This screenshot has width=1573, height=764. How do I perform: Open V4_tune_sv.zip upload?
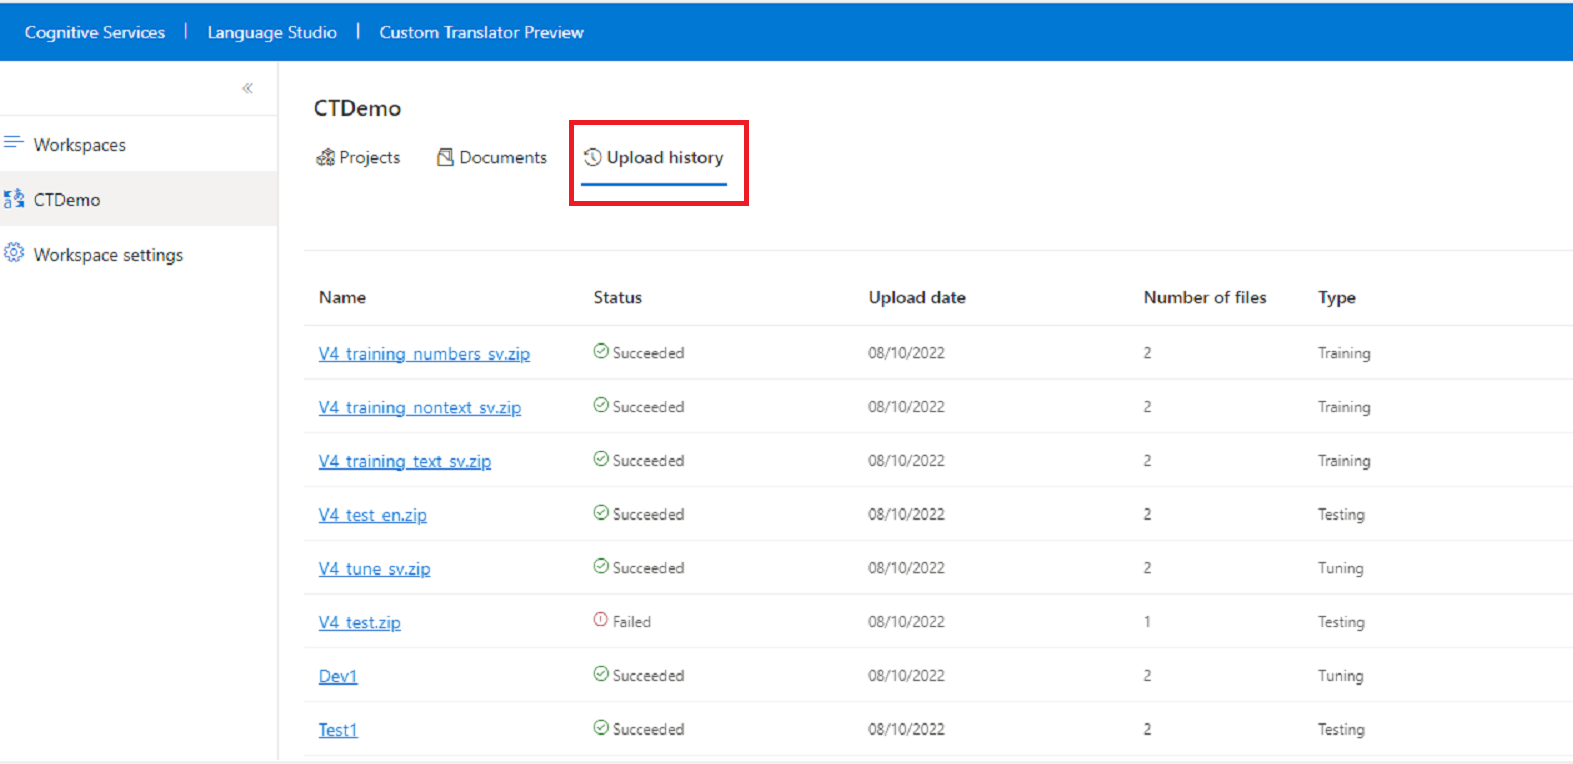(375, 569)
